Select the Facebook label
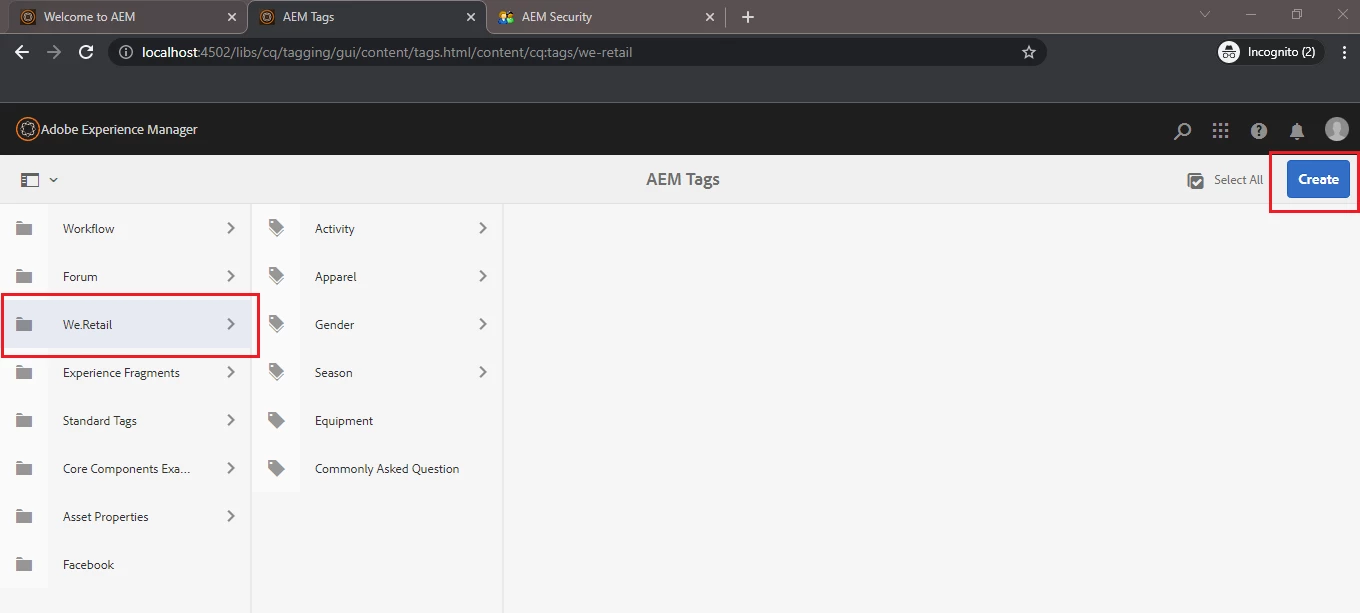This screenshot has height=613, width=1360. pyautogui.click(x=88, y=565)
